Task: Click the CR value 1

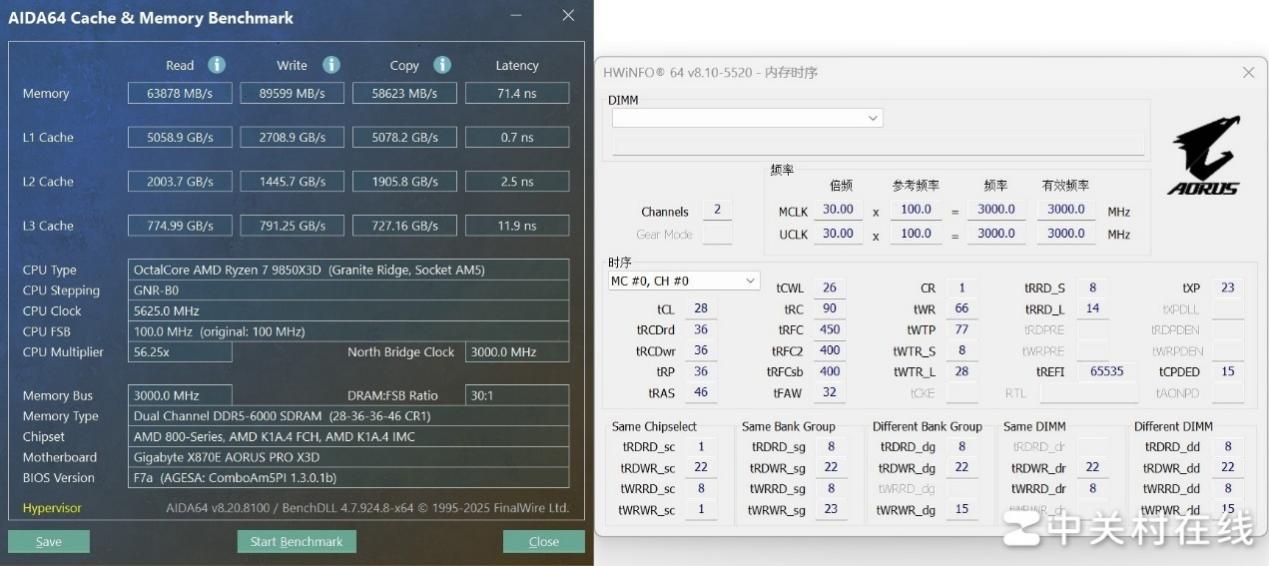Action: tap(962, 288)
